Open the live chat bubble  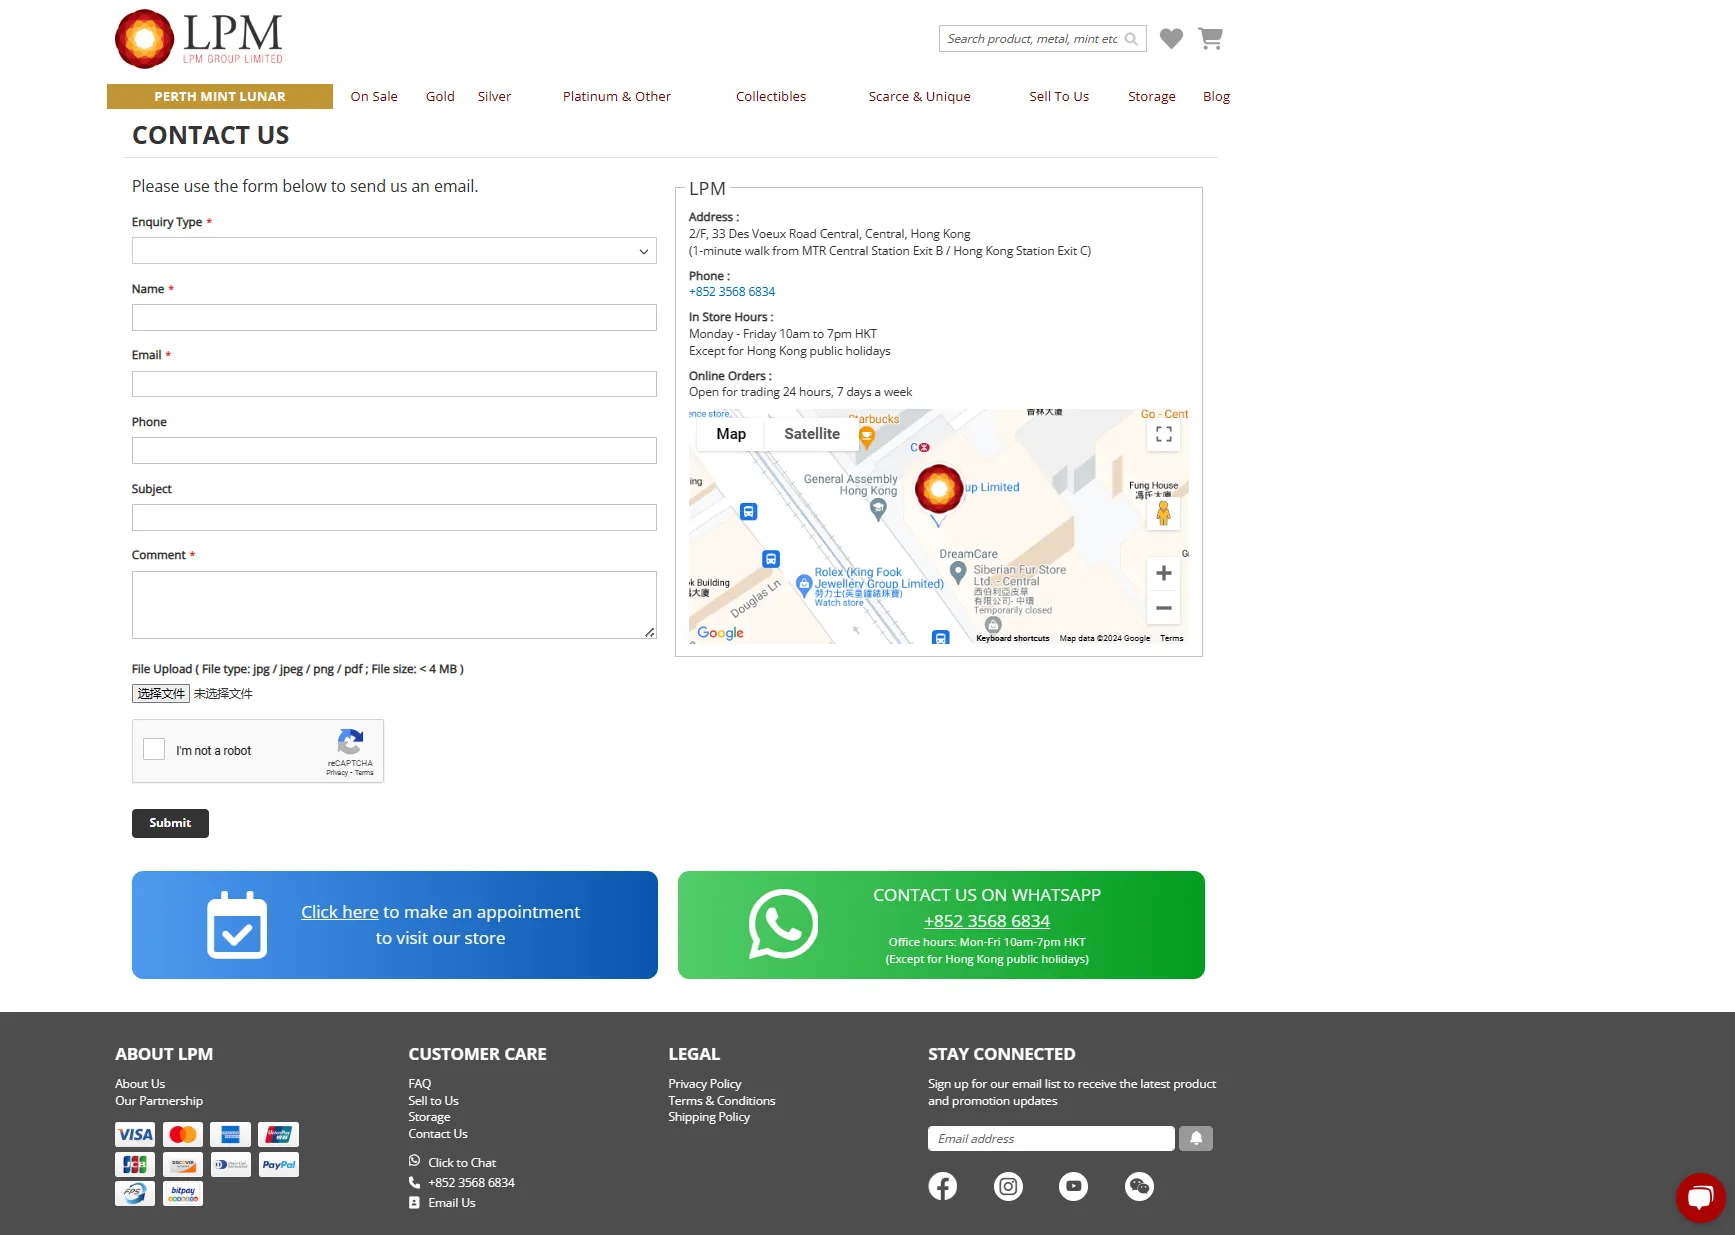[x=1700, y=1198]
